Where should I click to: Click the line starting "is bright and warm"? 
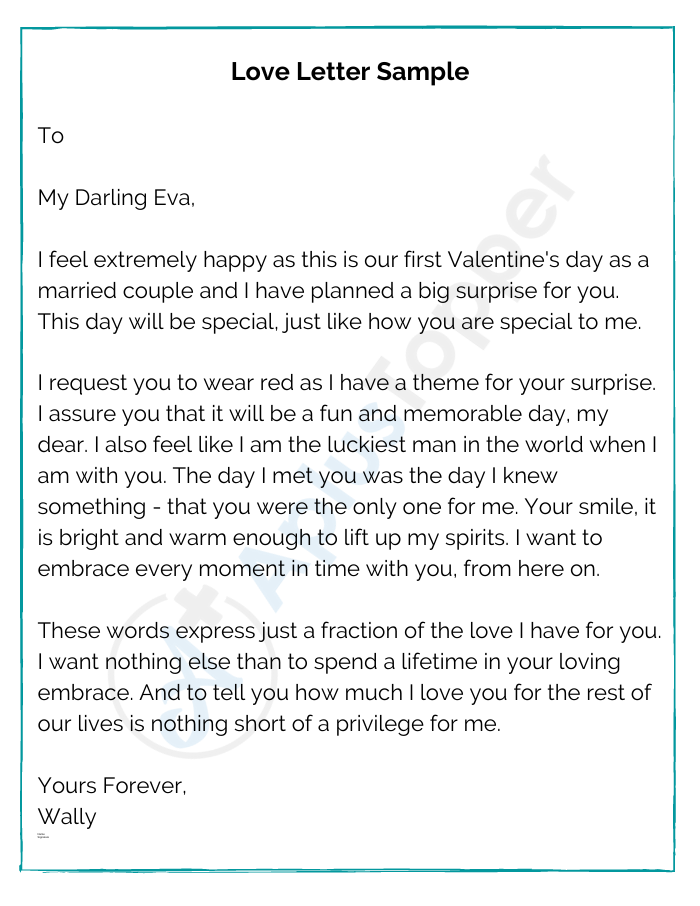pos(320,538)
